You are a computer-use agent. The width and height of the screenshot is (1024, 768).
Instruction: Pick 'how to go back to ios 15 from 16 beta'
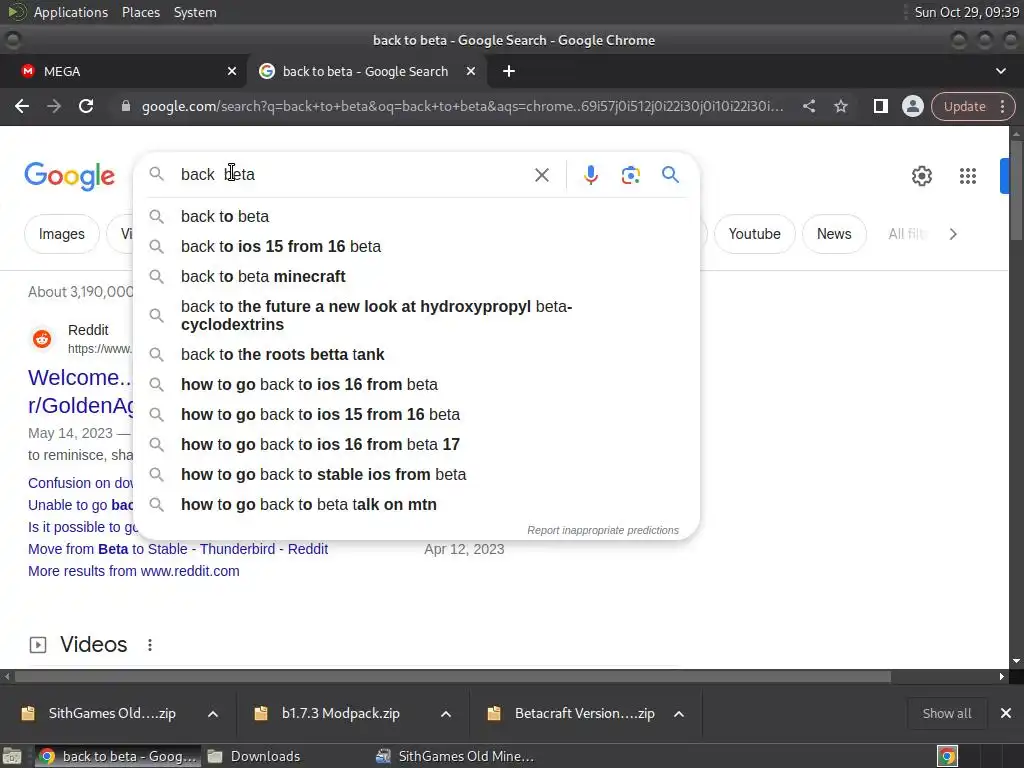tap(417, 415)
